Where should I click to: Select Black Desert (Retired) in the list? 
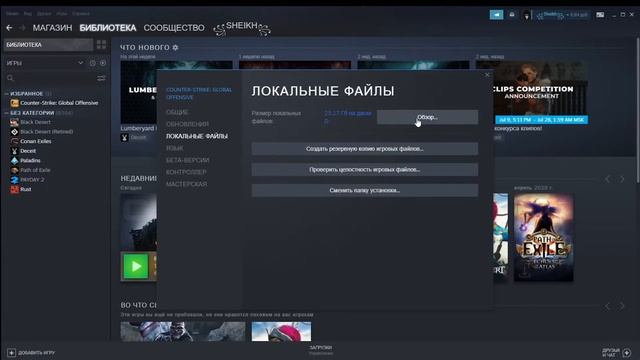[47, 131]
